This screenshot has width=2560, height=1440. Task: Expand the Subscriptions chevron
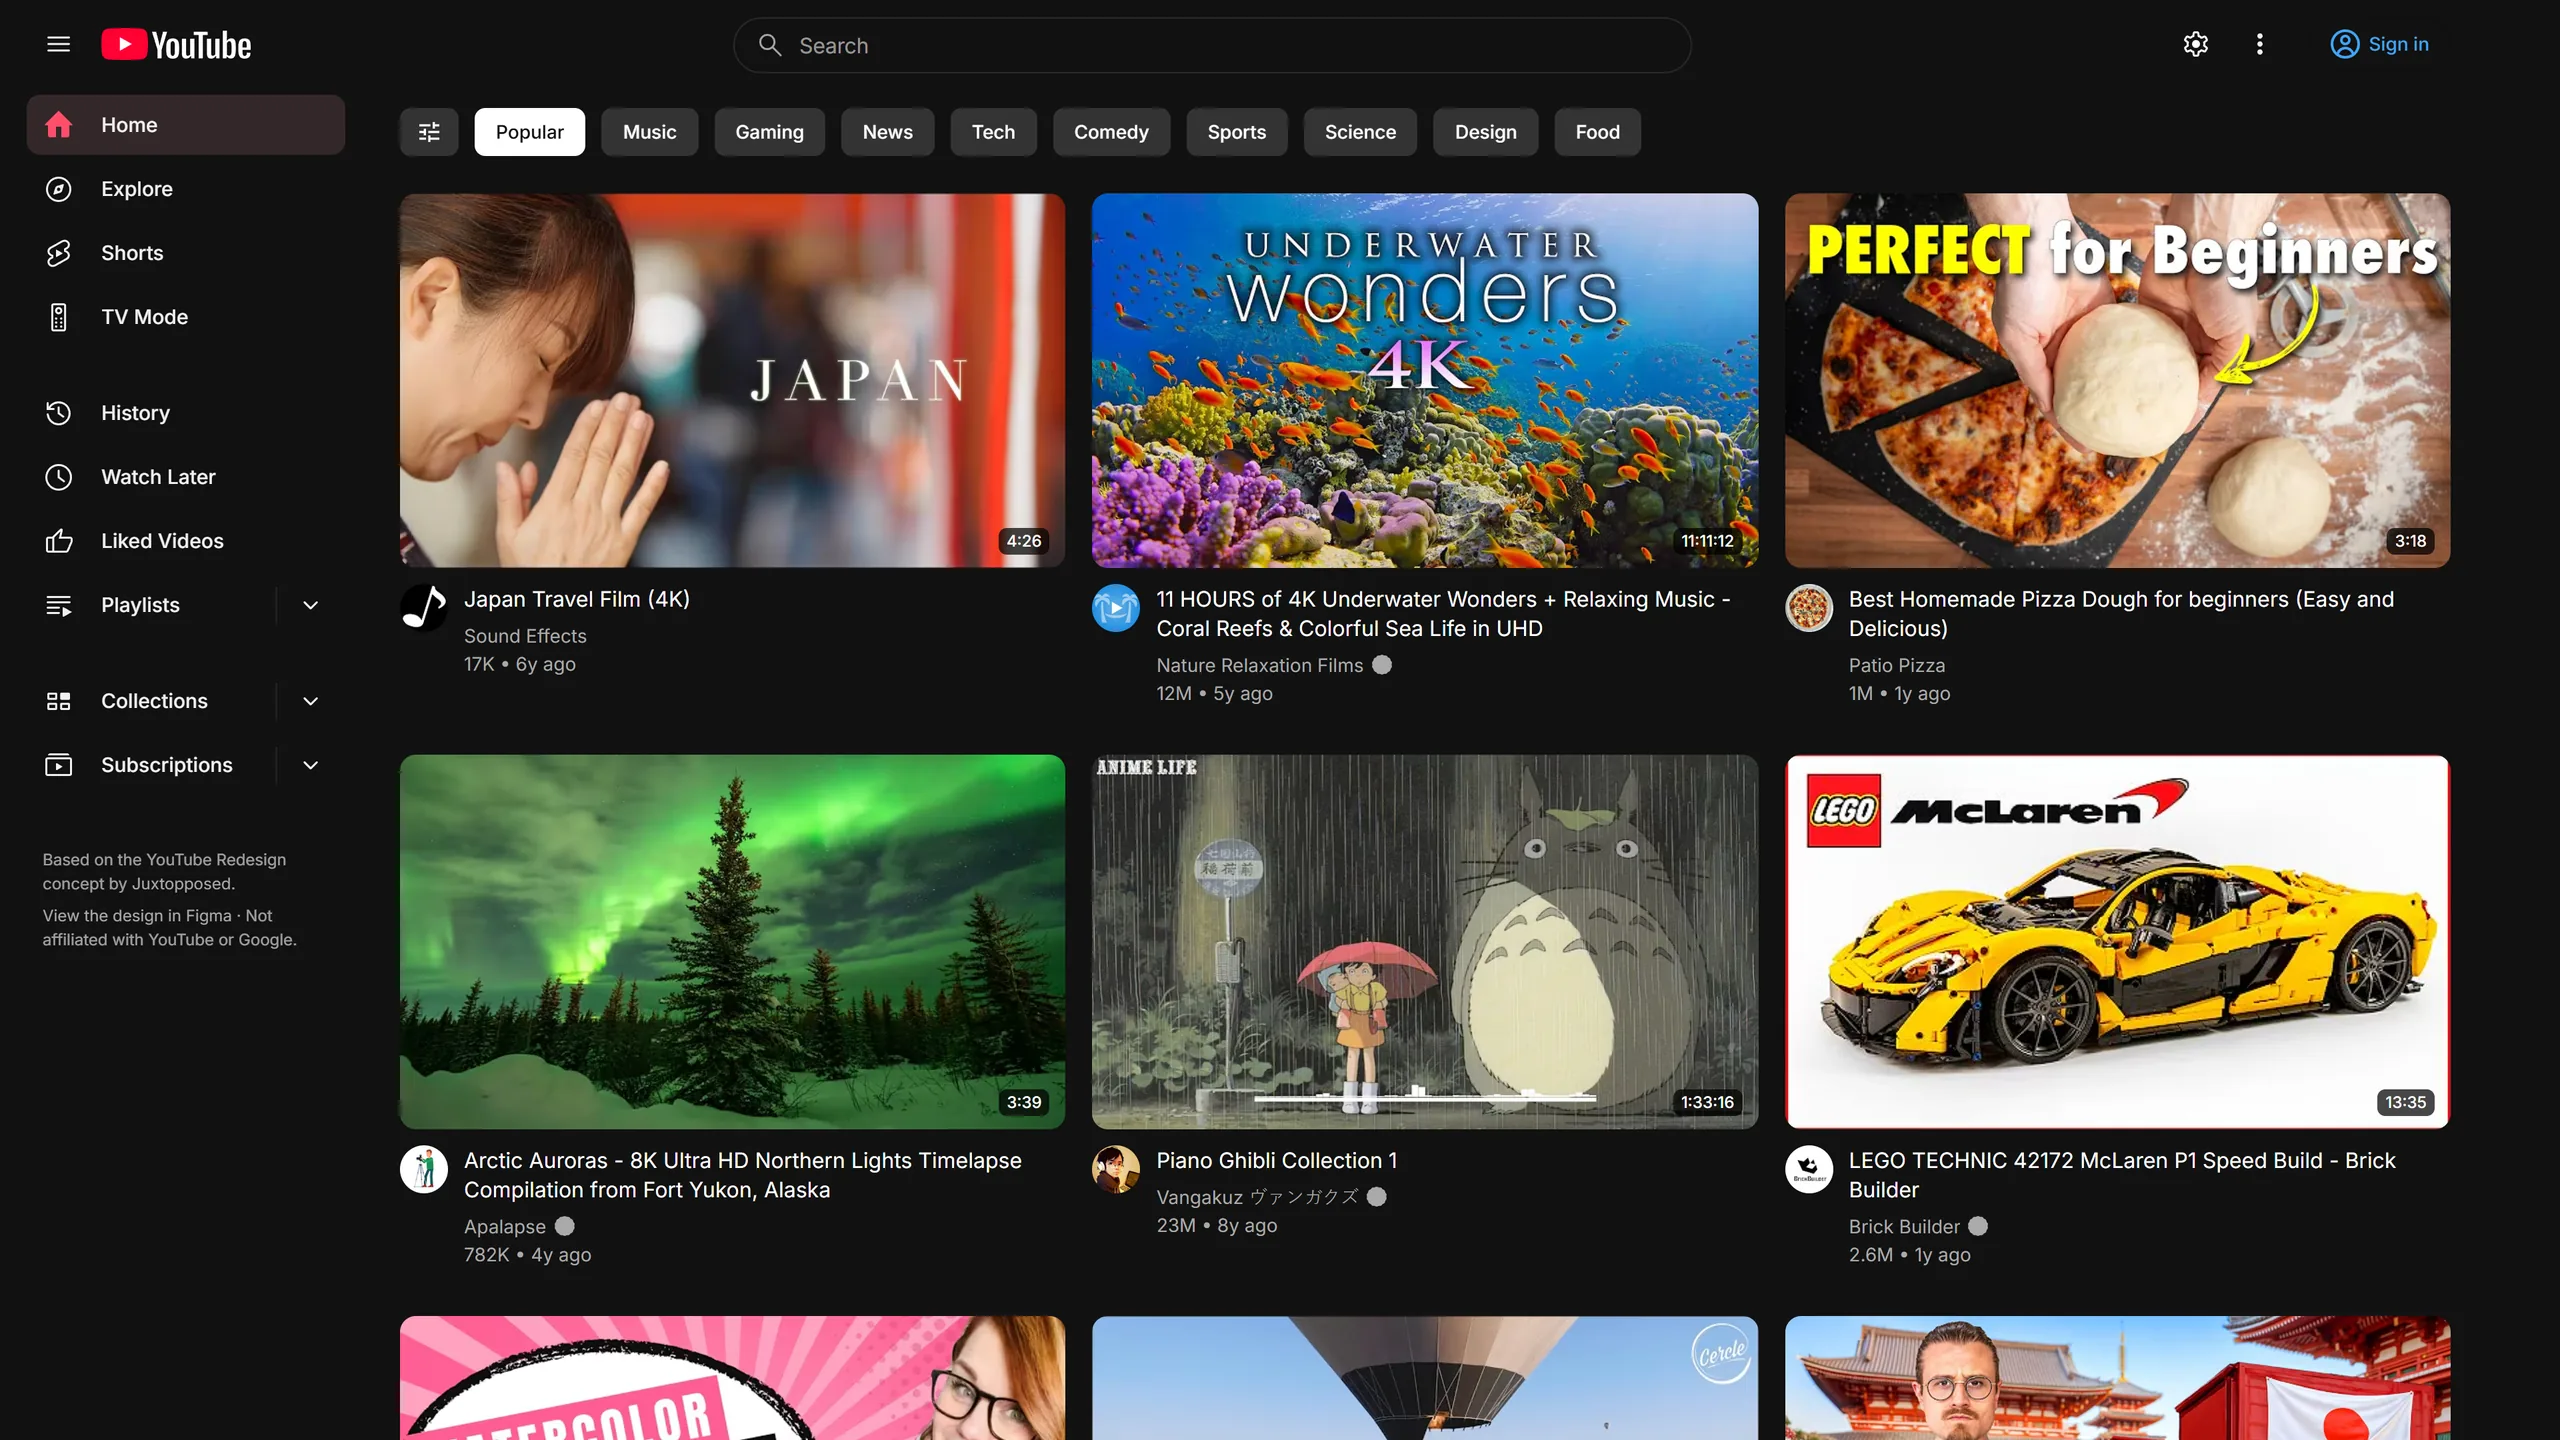point(311,765)
